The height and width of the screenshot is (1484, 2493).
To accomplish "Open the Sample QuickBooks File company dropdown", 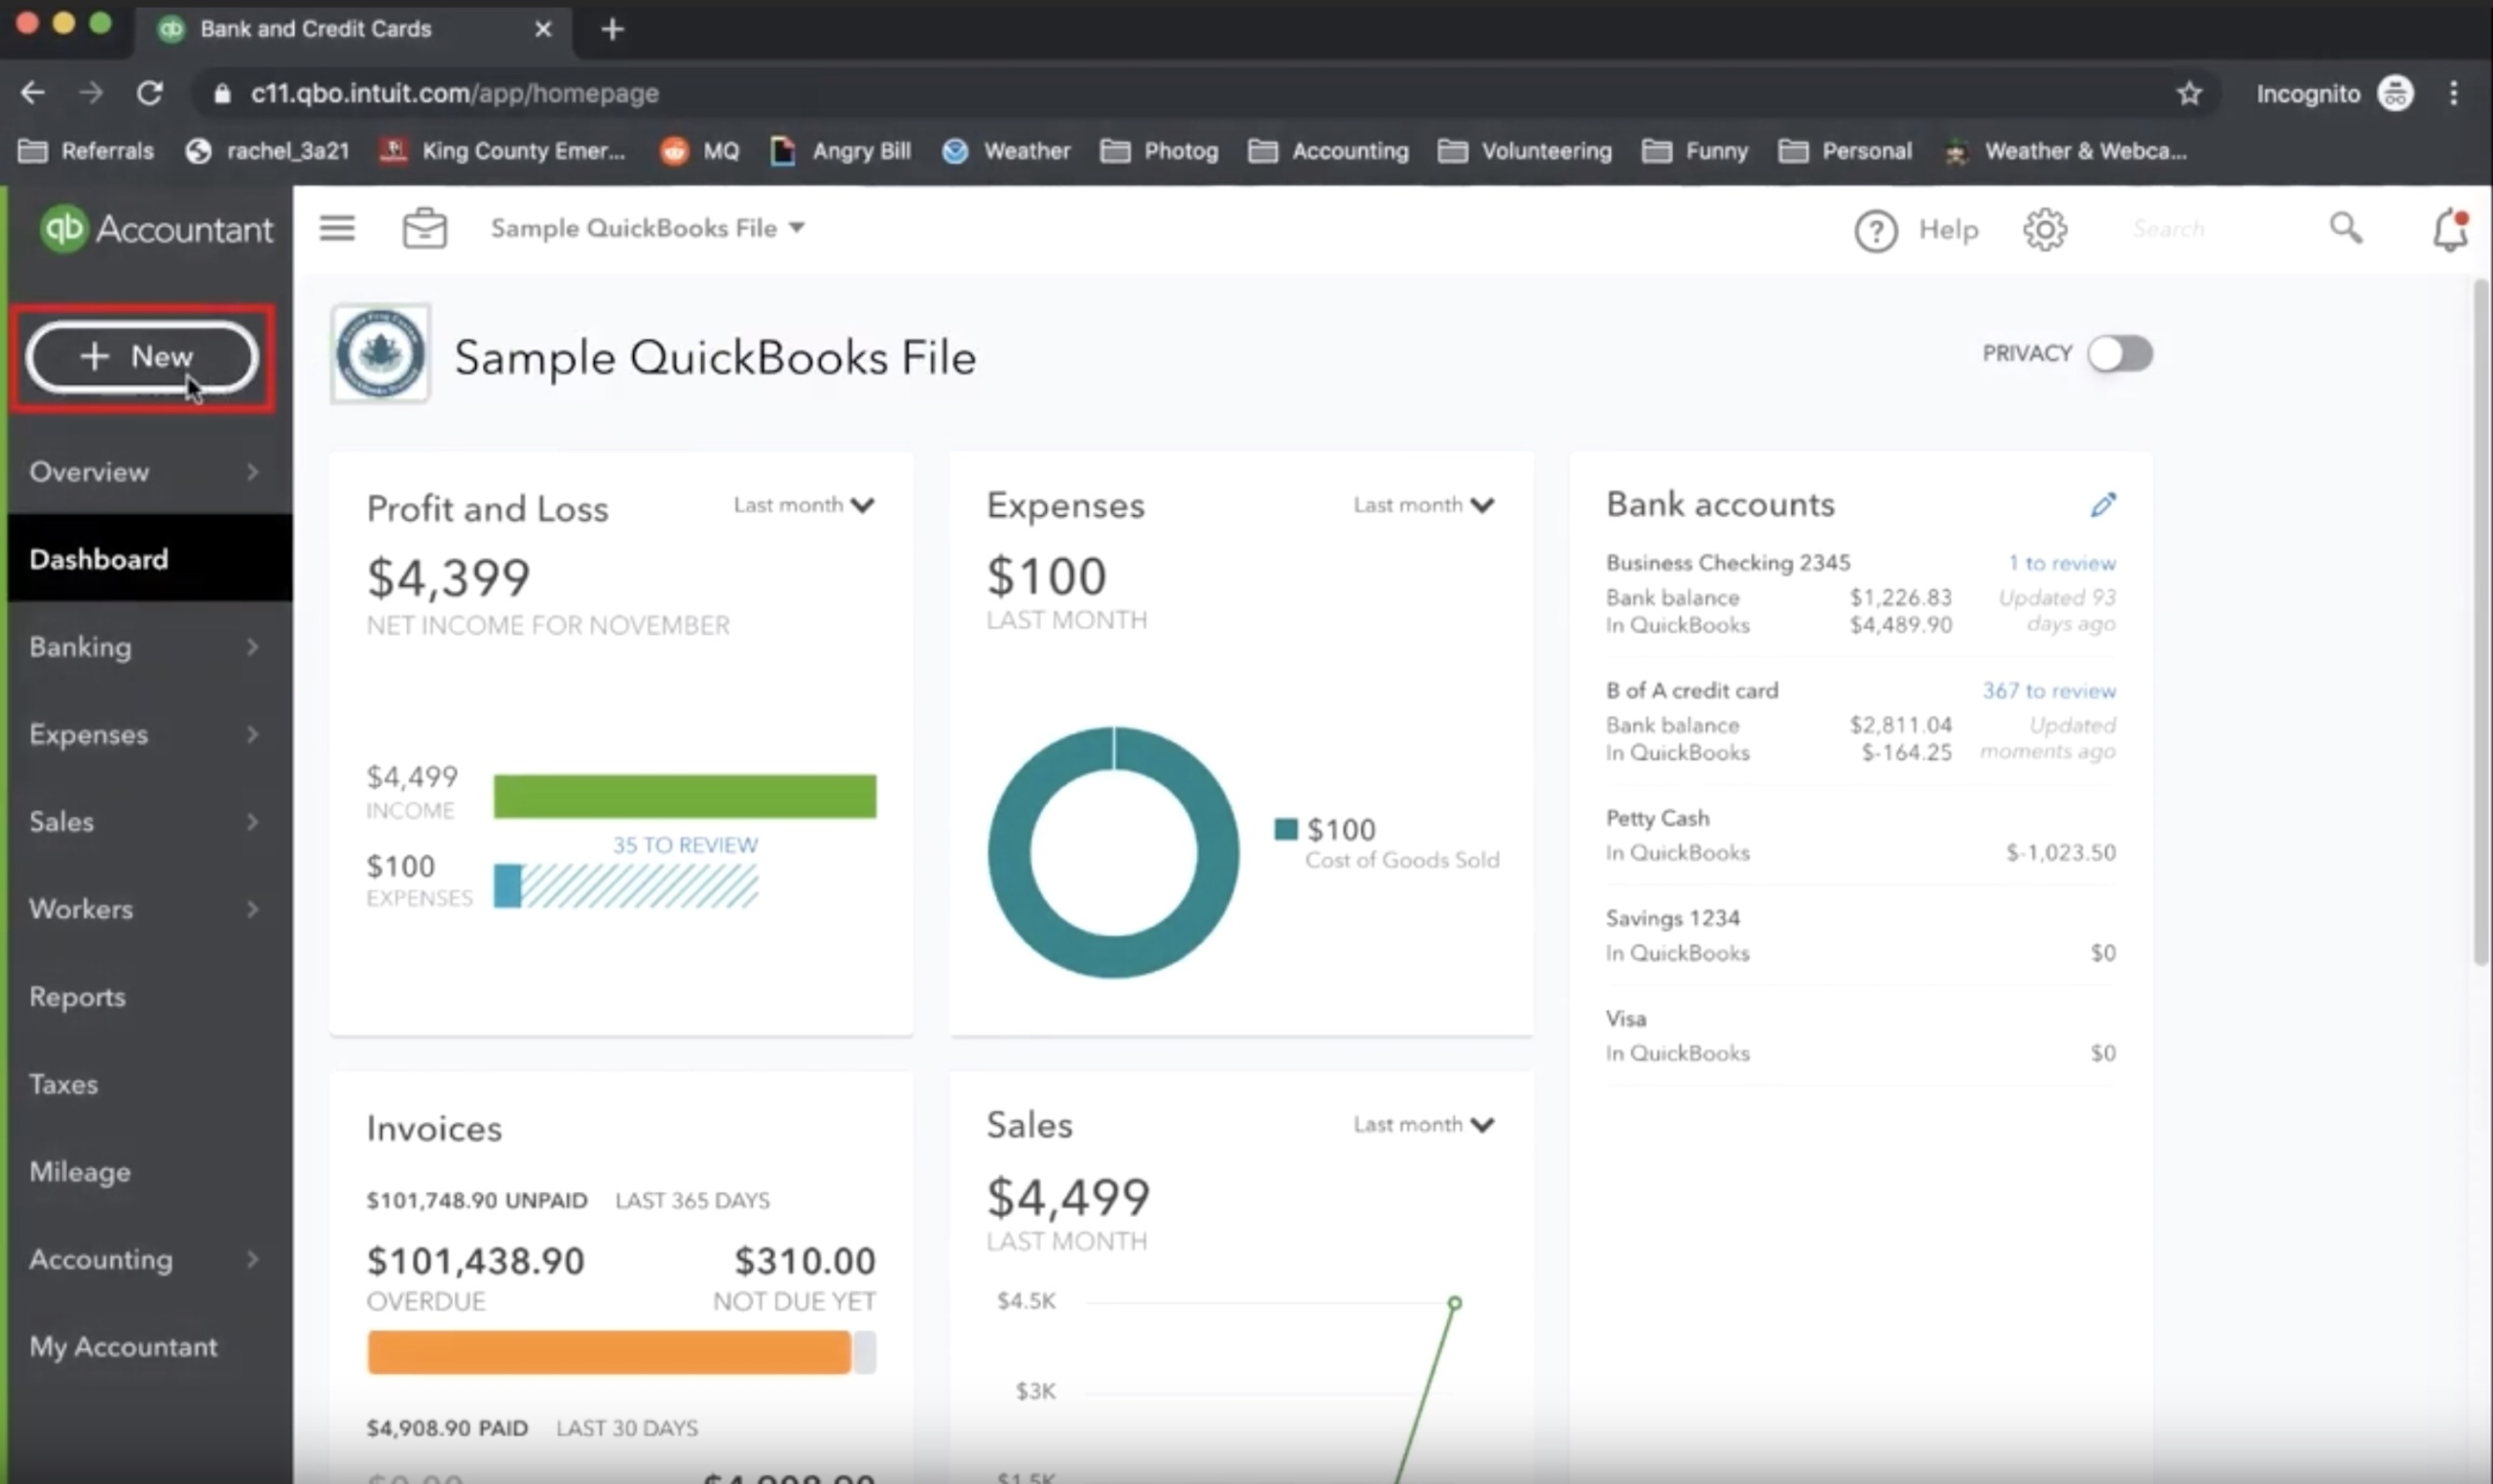I will (x=647, y=229).
